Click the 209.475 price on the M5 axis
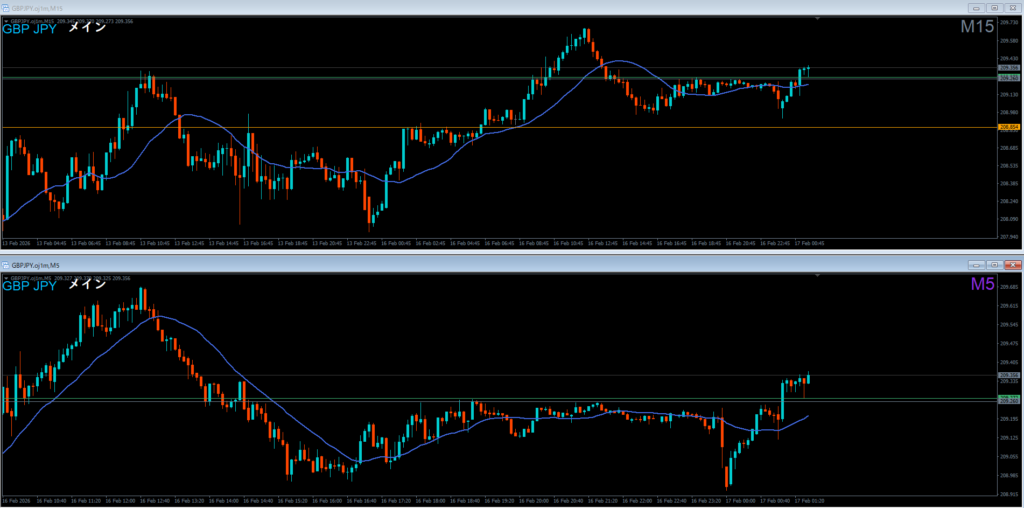 1009,343
